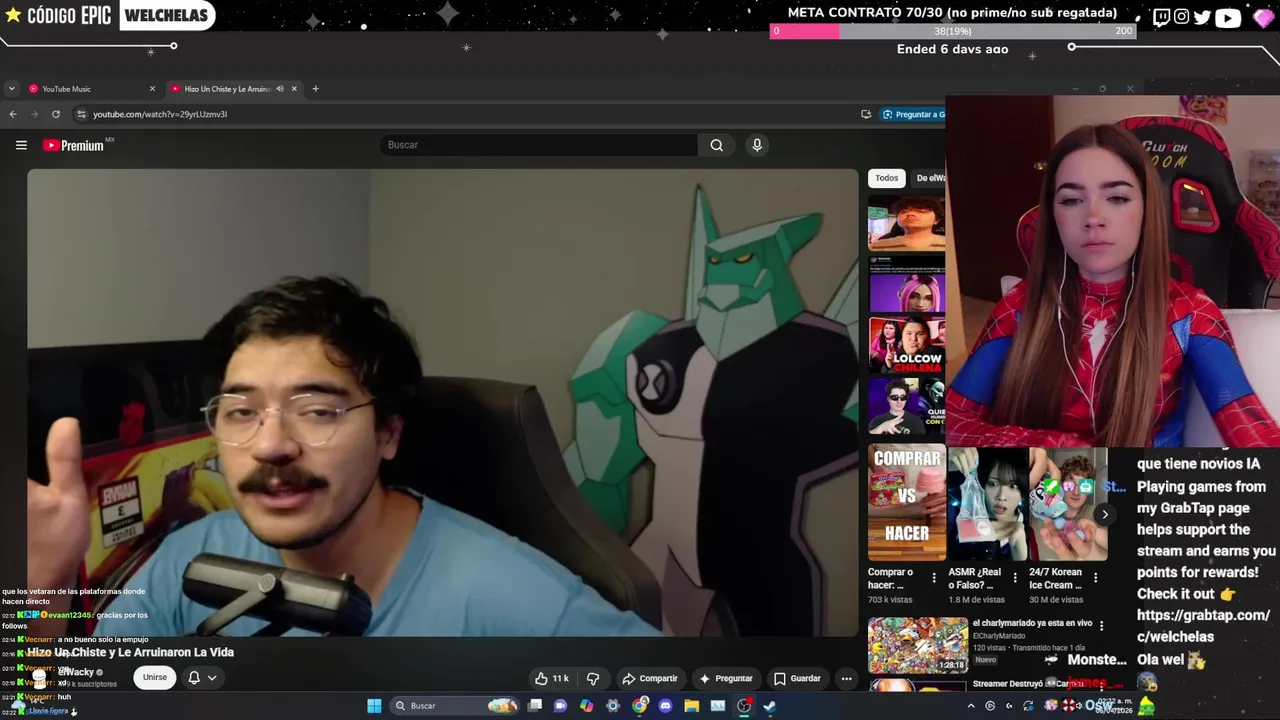Go back with the browser back arrow

tap(13, 114)
